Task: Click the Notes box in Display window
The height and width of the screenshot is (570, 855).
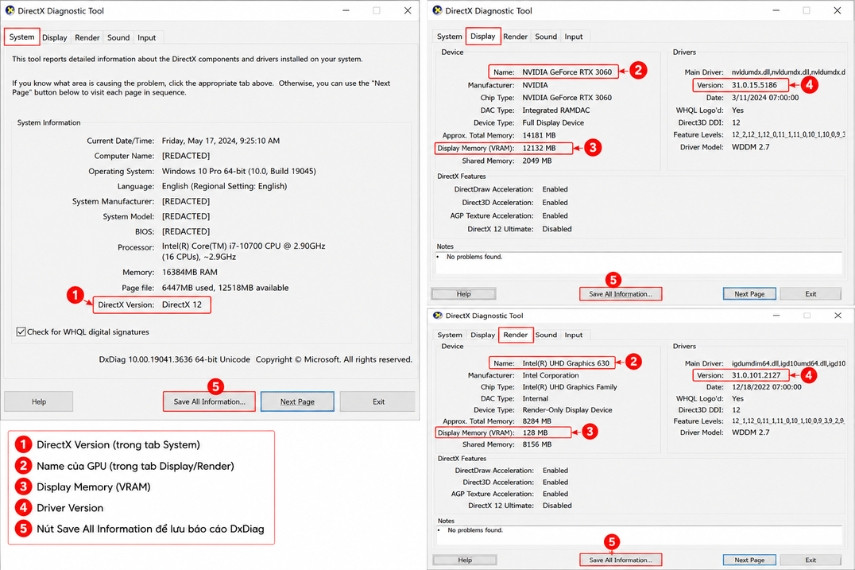Action: [x=639, y=263]
